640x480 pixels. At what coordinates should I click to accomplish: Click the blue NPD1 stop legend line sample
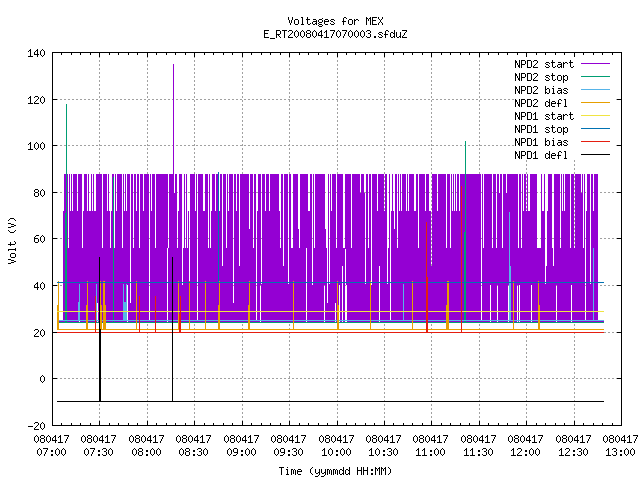[595, 129]
